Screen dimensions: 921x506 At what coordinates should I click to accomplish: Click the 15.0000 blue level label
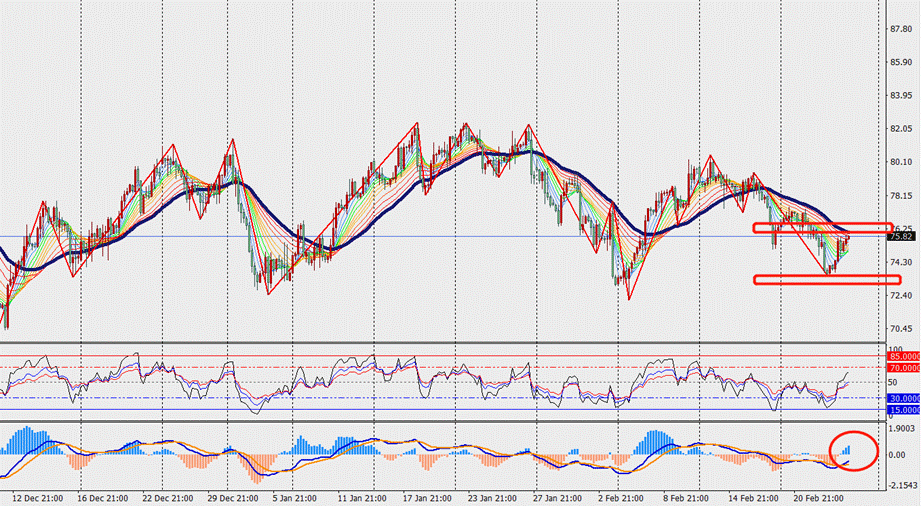coord(902,410)
